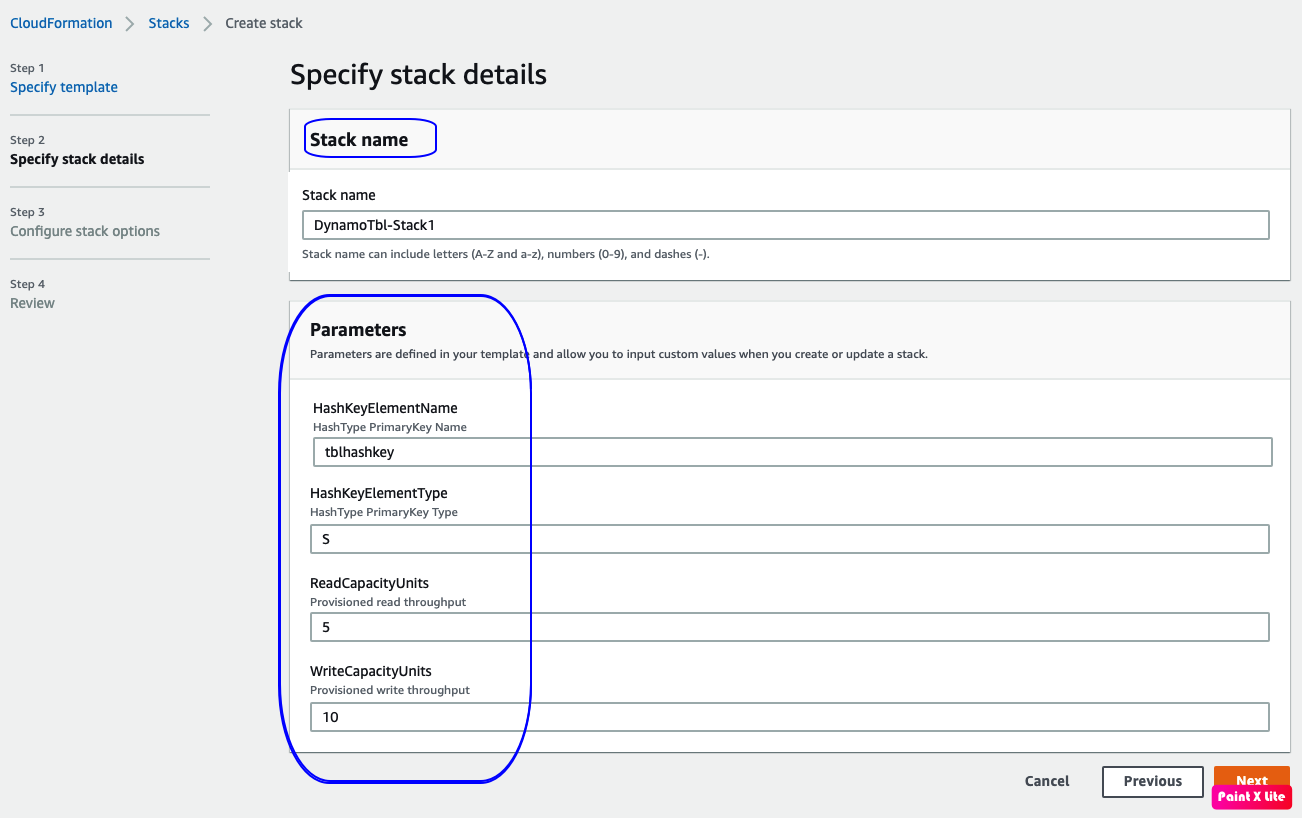Select Configure stack options step

click(85, 231)
